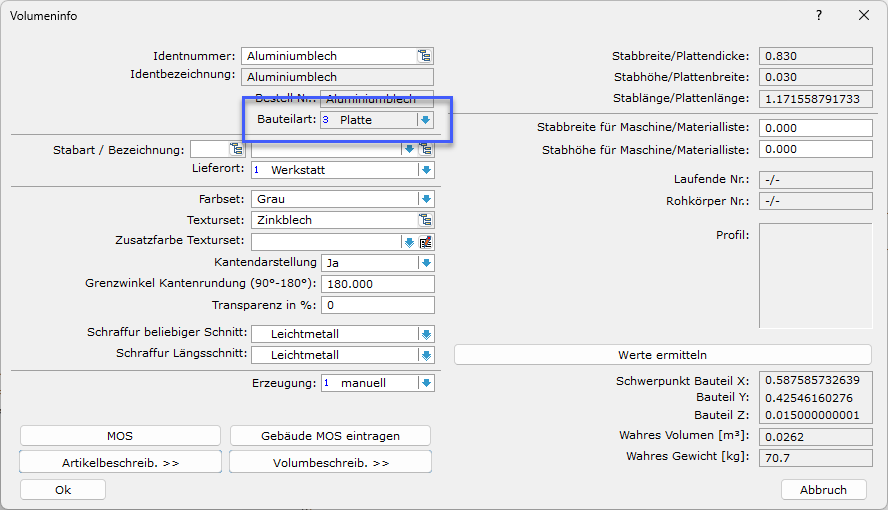Click the help question mark icon
Image resolution: width=888 pixels, height=510 pixels.
tap(818, 15)
